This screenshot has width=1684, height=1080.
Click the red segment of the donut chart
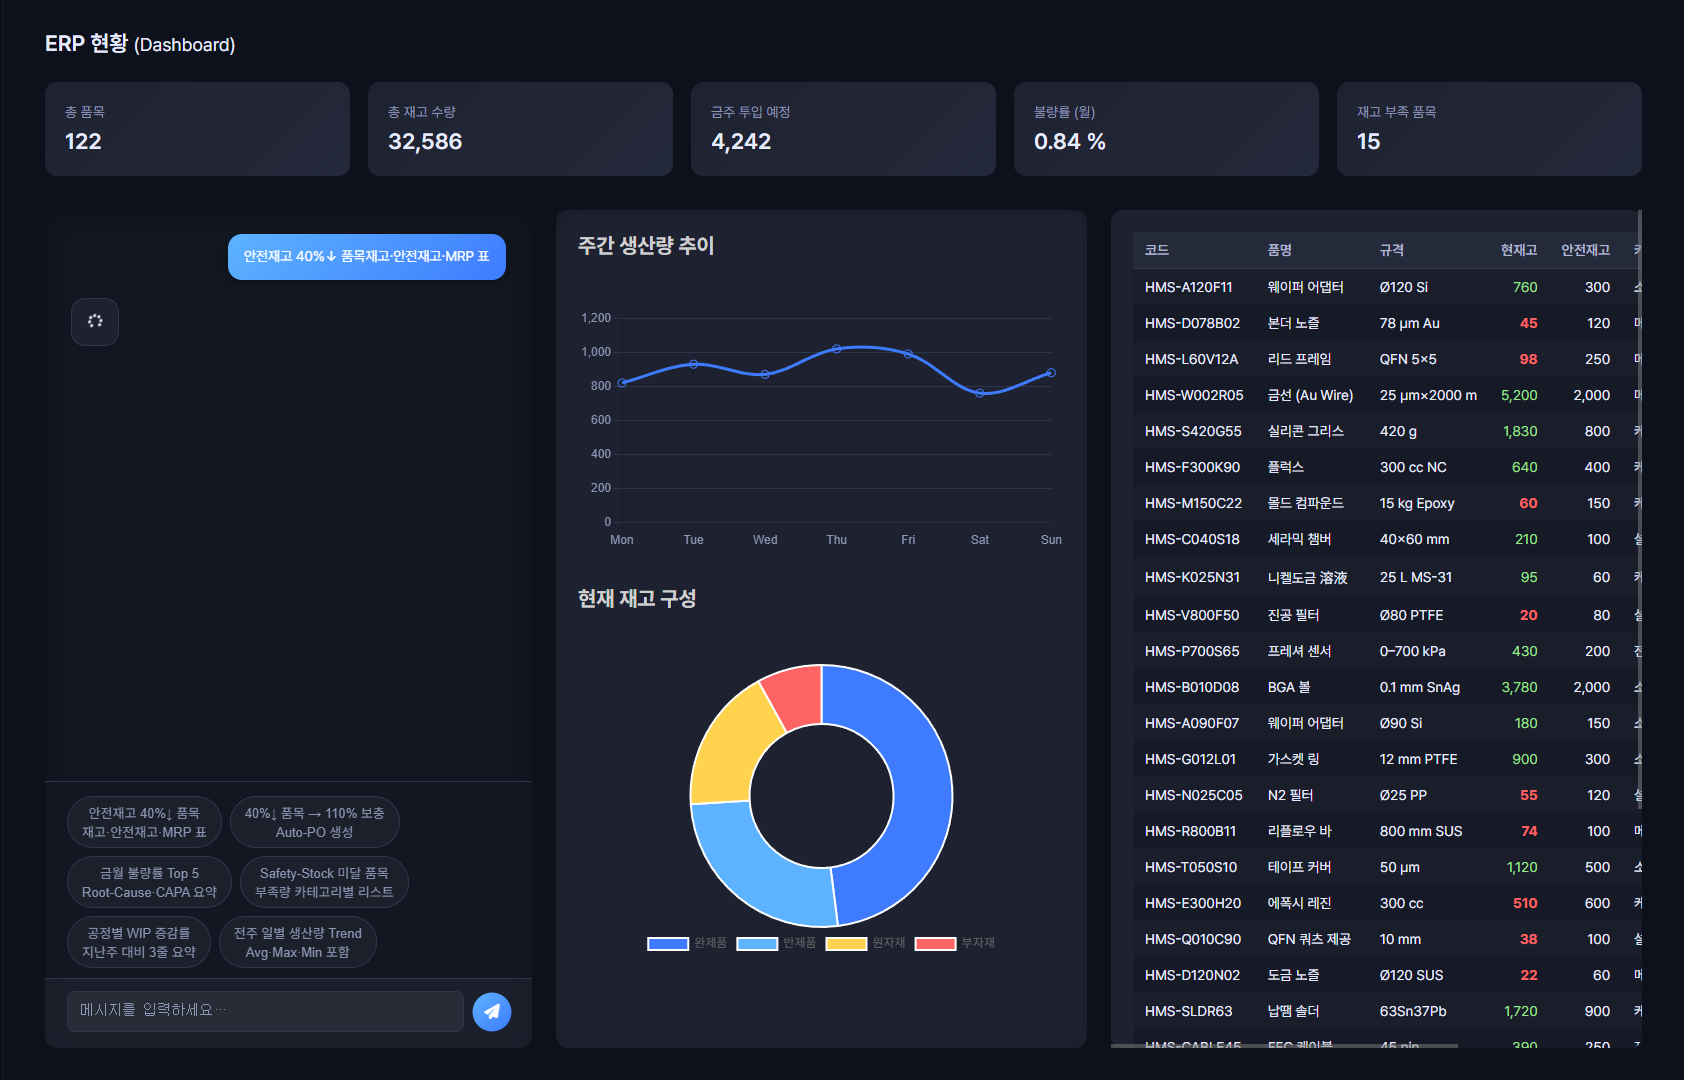click(x=796, y=696)
